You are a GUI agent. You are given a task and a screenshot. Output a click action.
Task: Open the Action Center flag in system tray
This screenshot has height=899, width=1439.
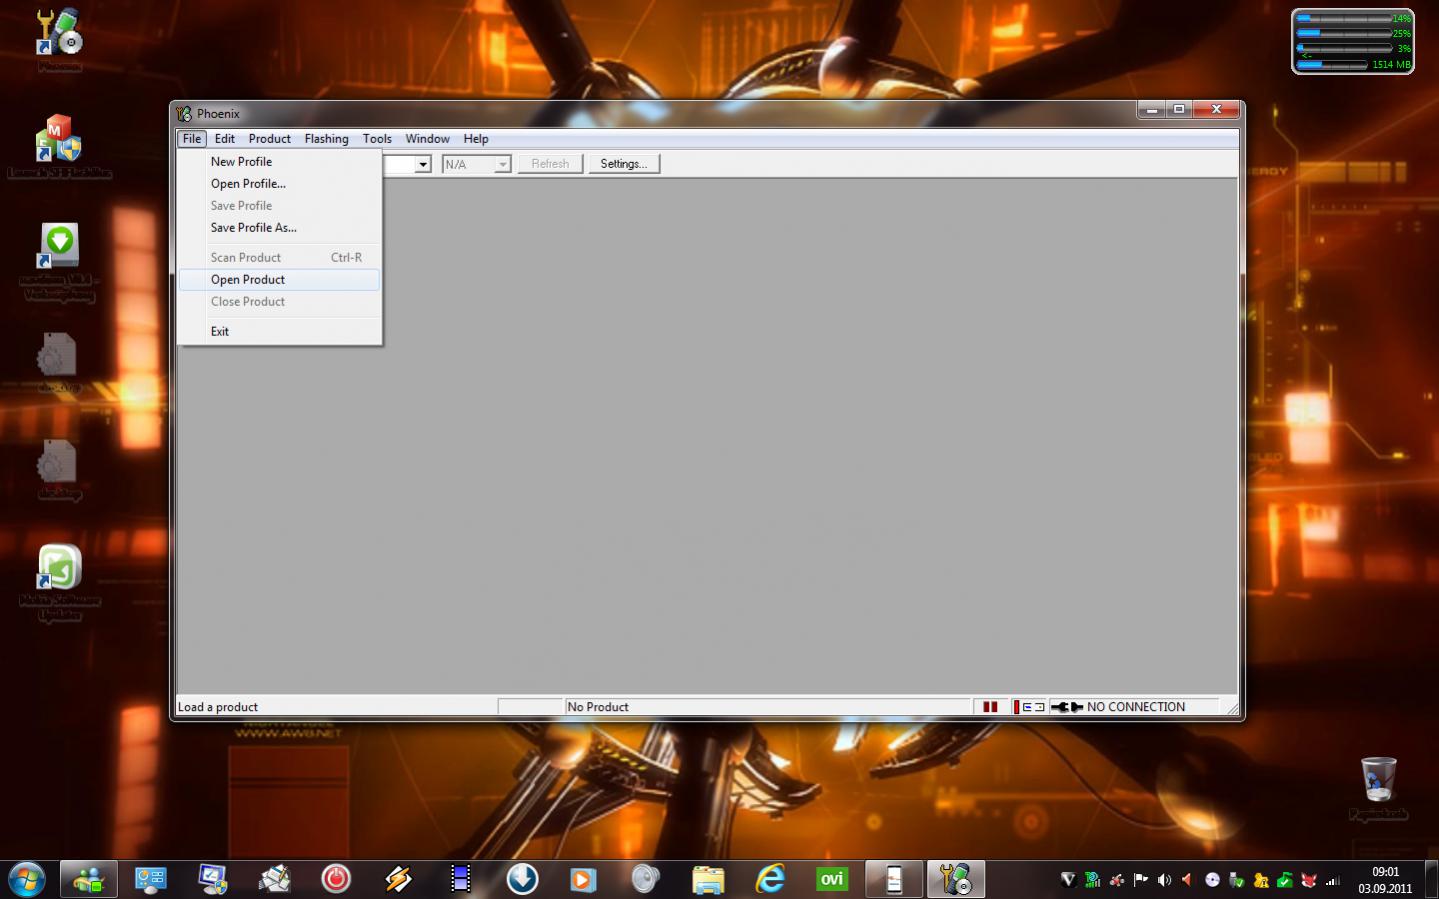pos(1140,880)
